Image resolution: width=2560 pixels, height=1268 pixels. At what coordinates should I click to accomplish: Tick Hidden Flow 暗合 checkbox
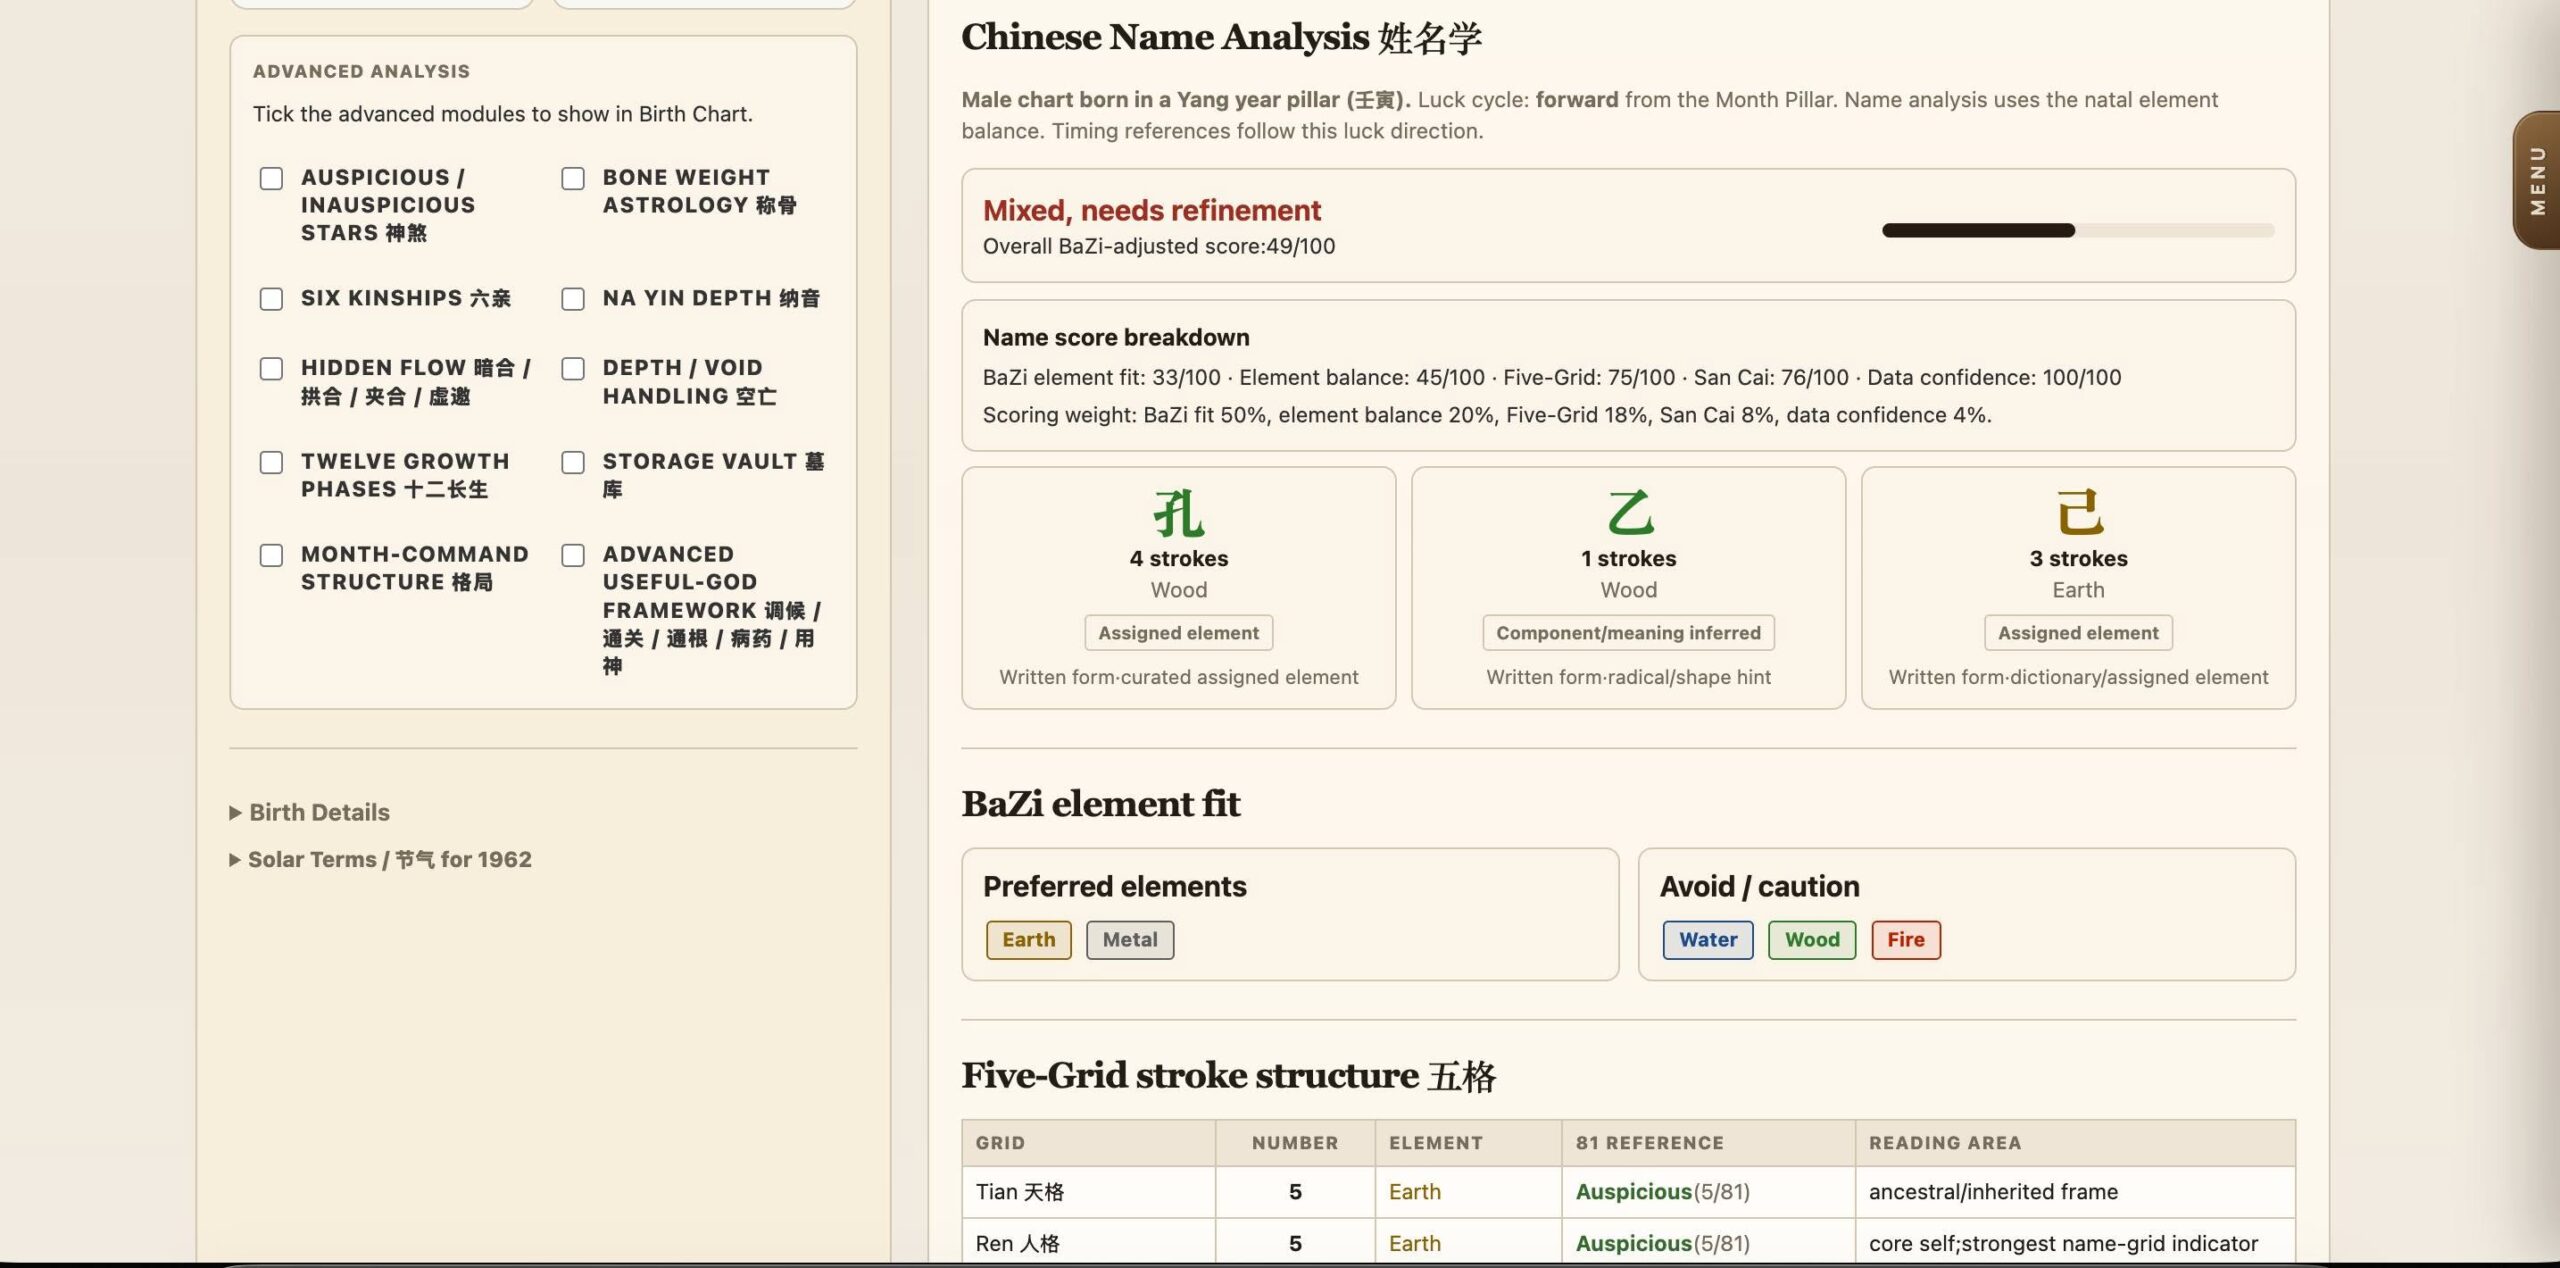coord(271,368)
